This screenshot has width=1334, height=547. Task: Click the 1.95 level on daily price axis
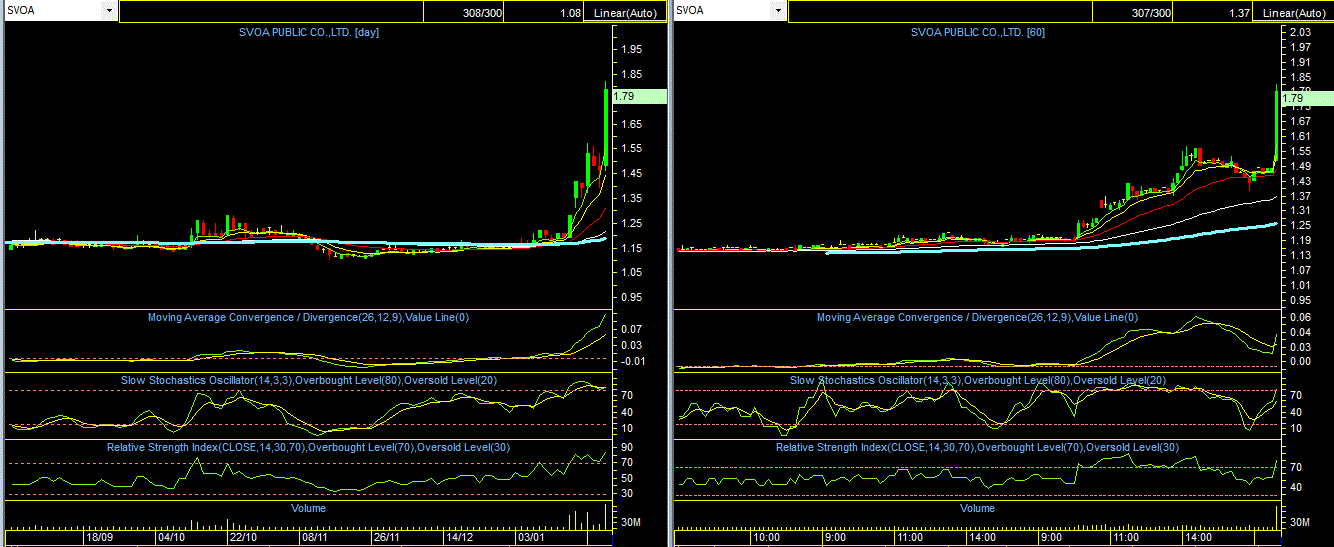tap(631, 49)
